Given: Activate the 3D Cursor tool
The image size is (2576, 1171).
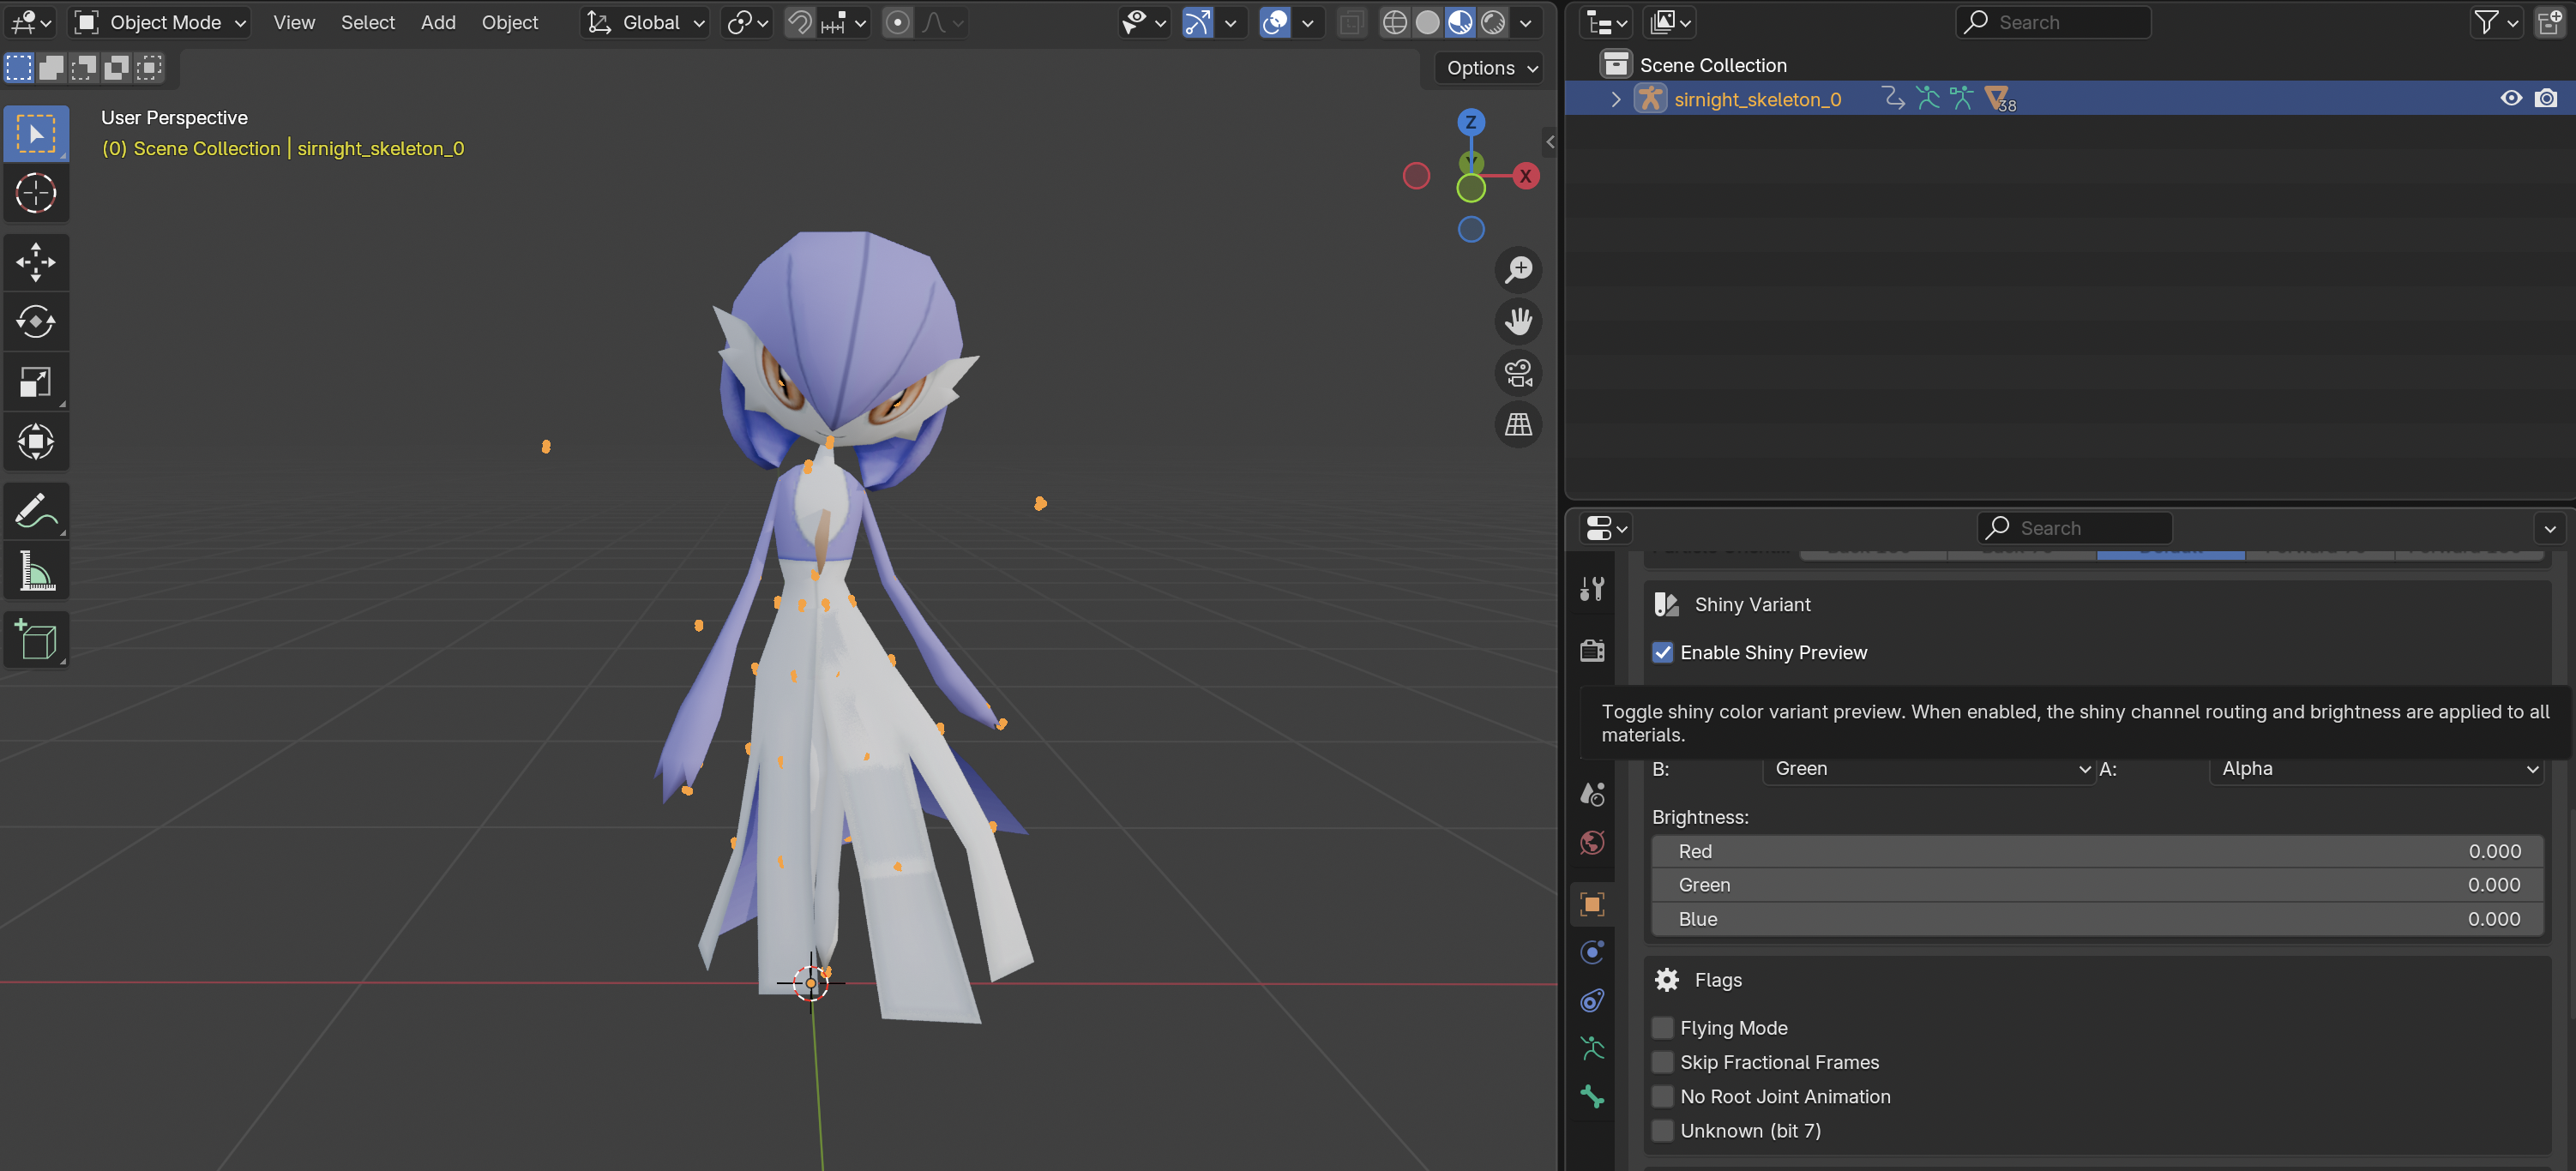Looking at the screenshot, I should point(36,193).
